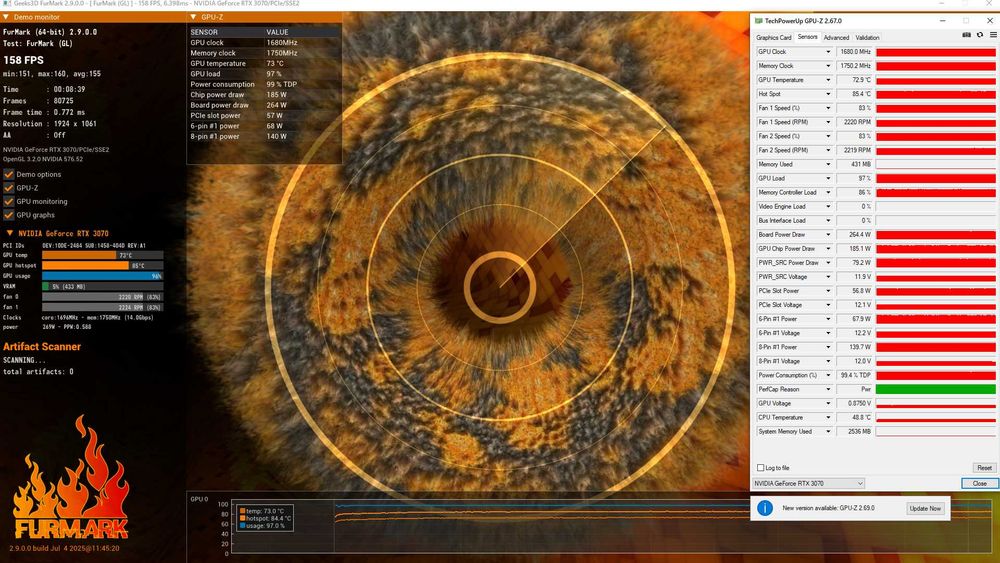The width and height of the screenshot is (1000, 563).
Task: Click the 1680.0 MHz value in GPU-Z window
Action: coord(855,52)
